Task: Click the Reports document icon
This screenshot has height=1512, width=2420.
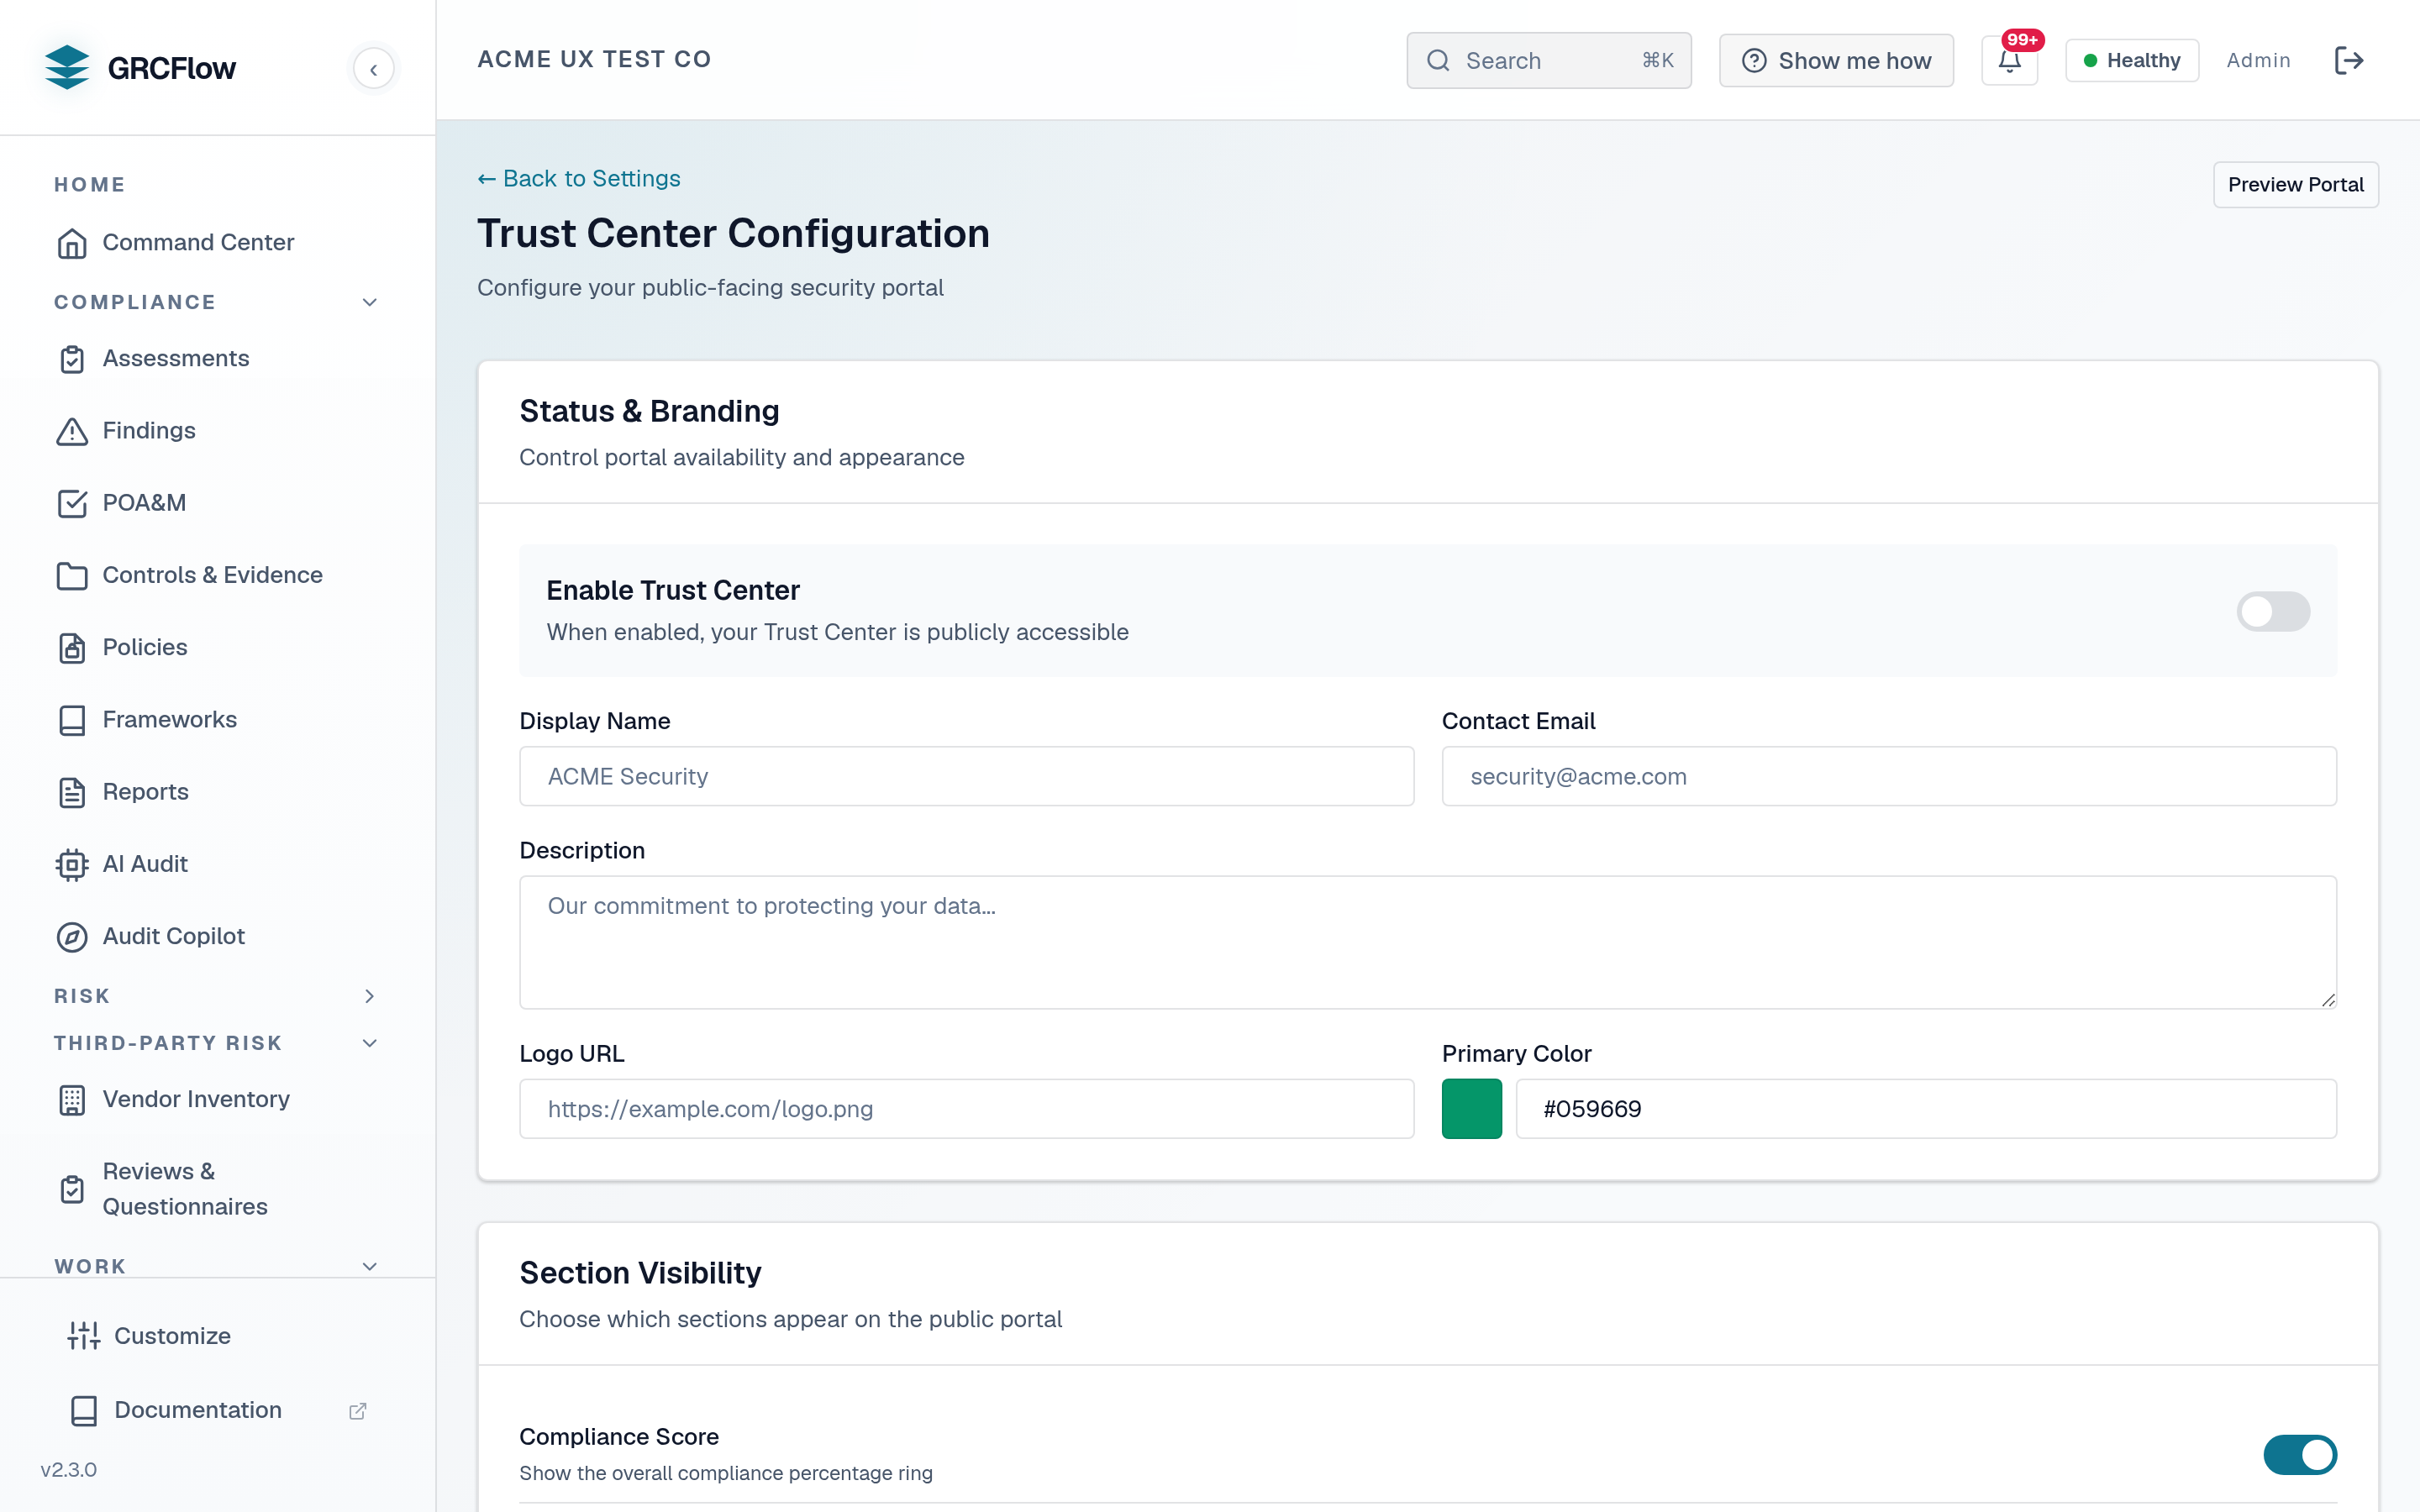Action: pyautogui.click(x=72, y=792)
